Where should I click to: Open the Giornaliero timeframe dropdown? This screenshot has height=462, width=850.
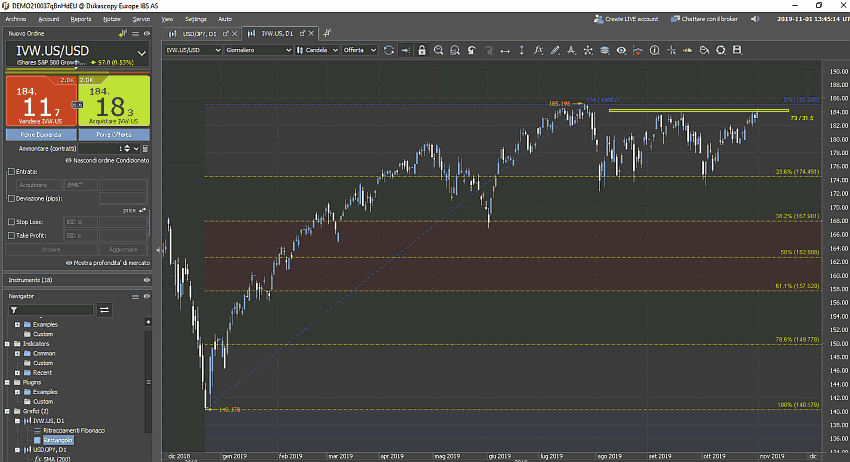click(x=259, y=49)
